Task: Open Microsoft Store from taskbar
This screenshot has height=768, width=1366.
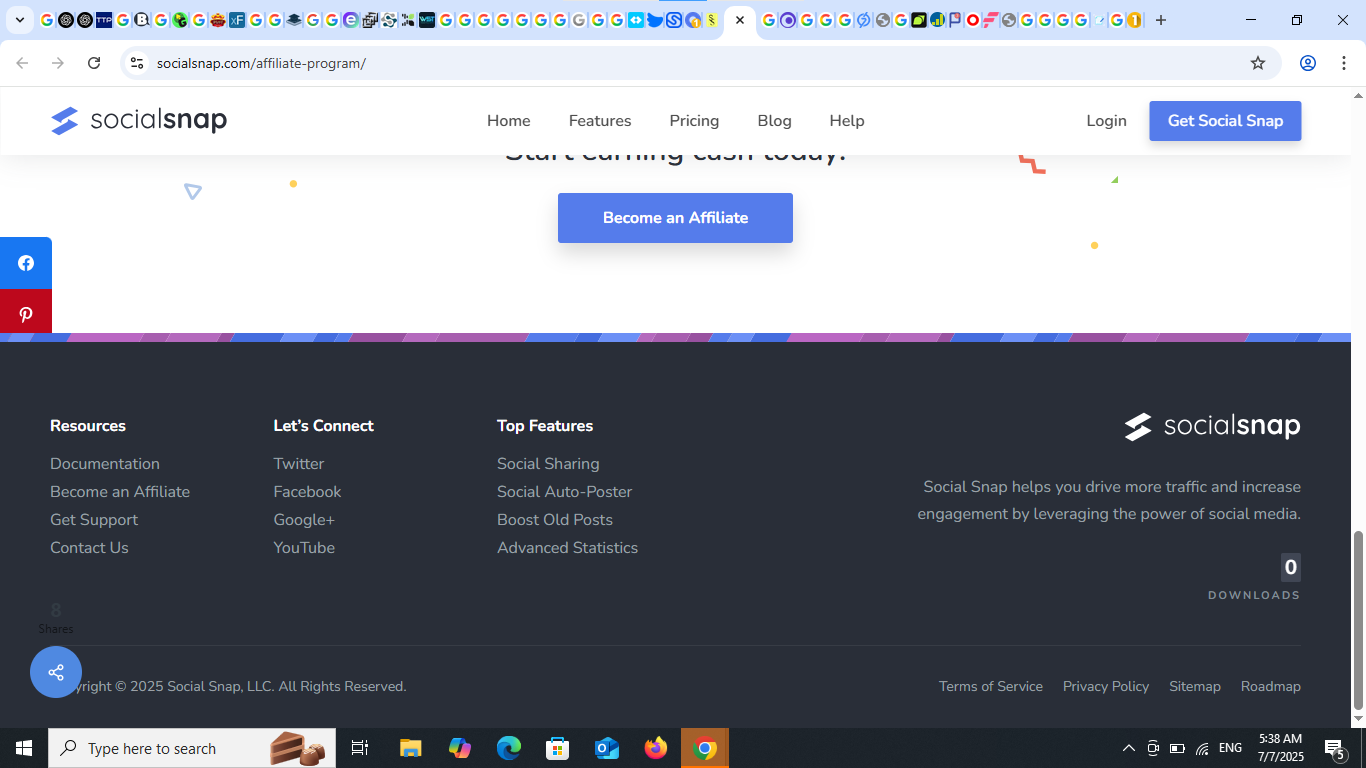Action: click(x=558, y=748)
